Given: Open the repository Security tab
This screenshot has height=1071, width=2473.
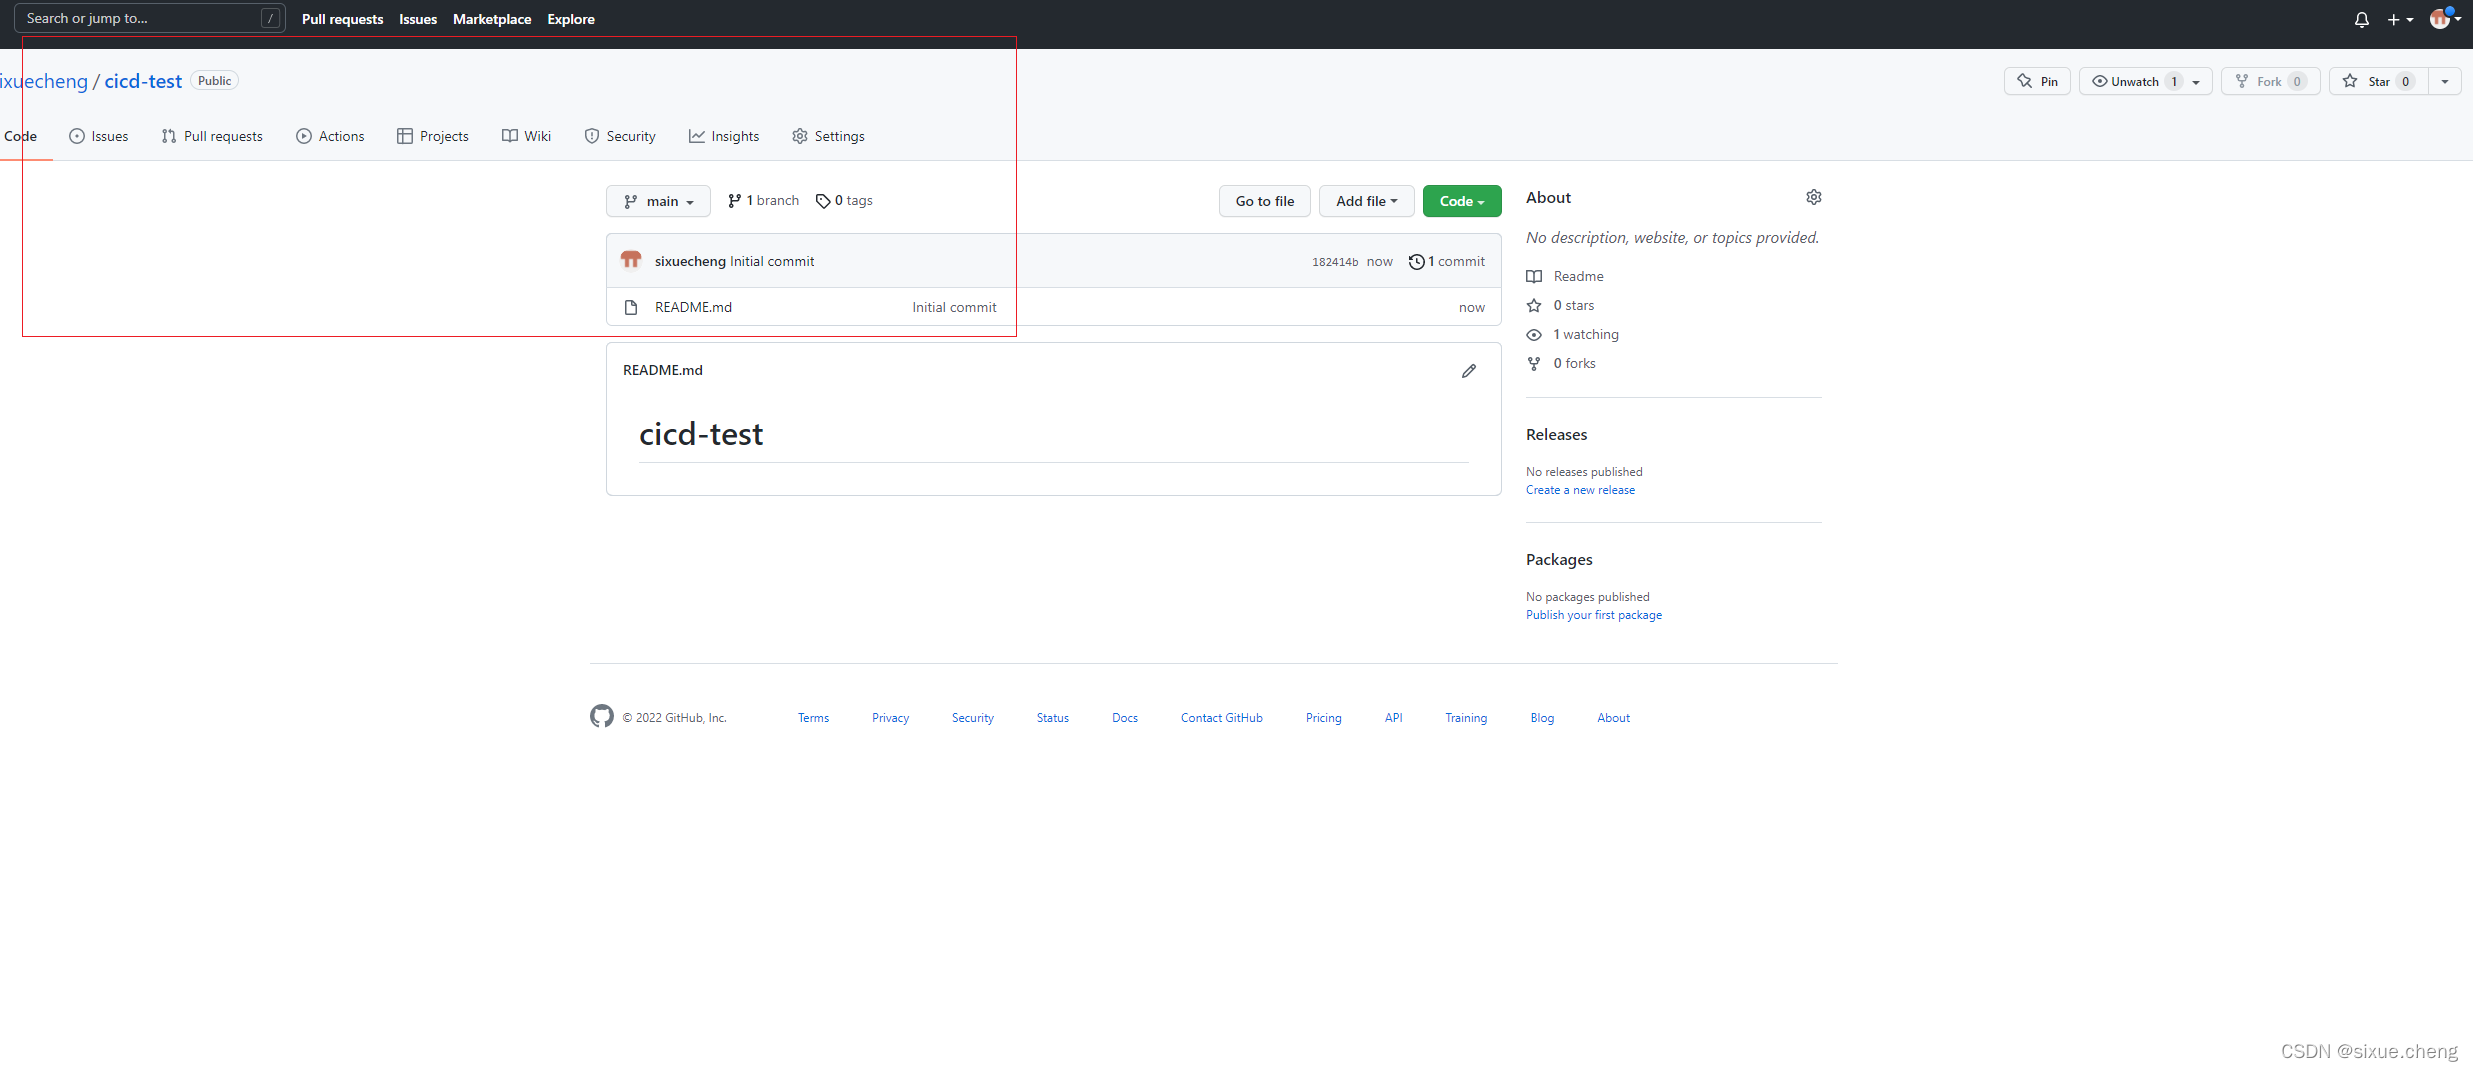Looking at the screenshot, I should pos(620,136).
